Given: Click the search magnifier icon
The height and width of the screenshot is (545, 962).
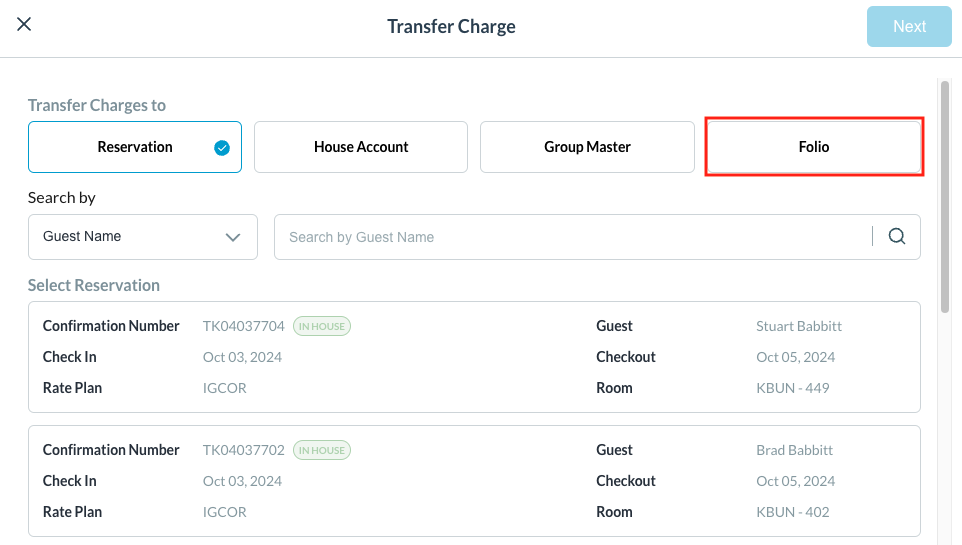Looking at the screenshot, I should pos(897,237).
